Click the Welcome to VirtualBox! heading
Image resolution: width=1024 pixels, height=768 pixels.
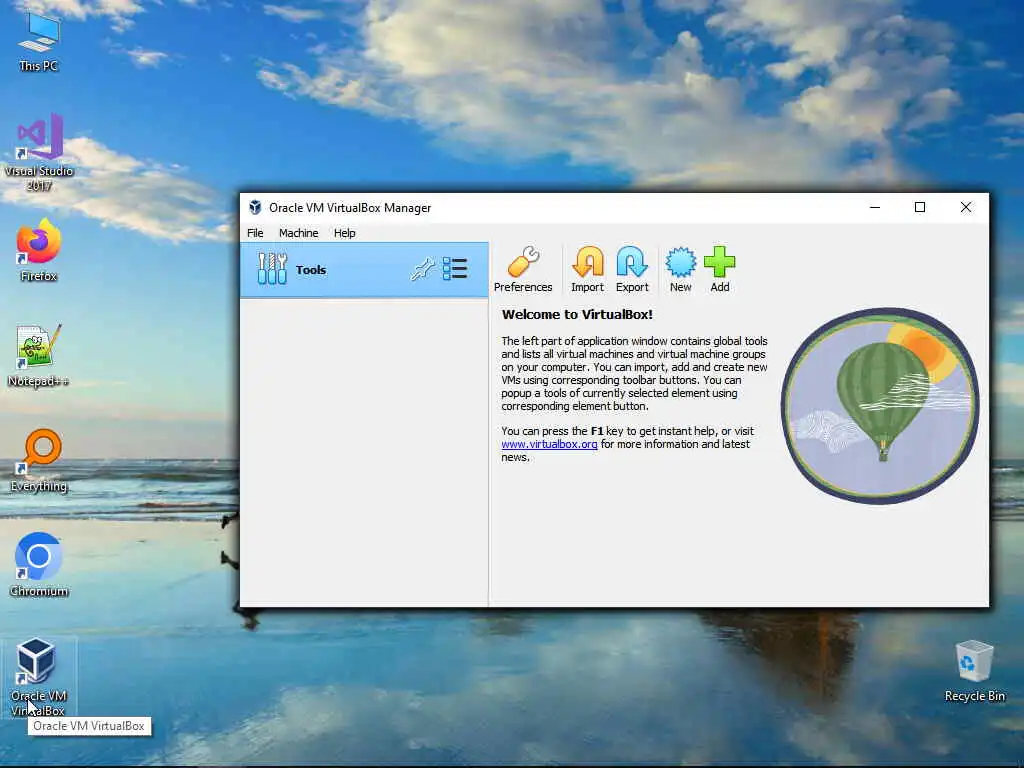coord(577,314)
